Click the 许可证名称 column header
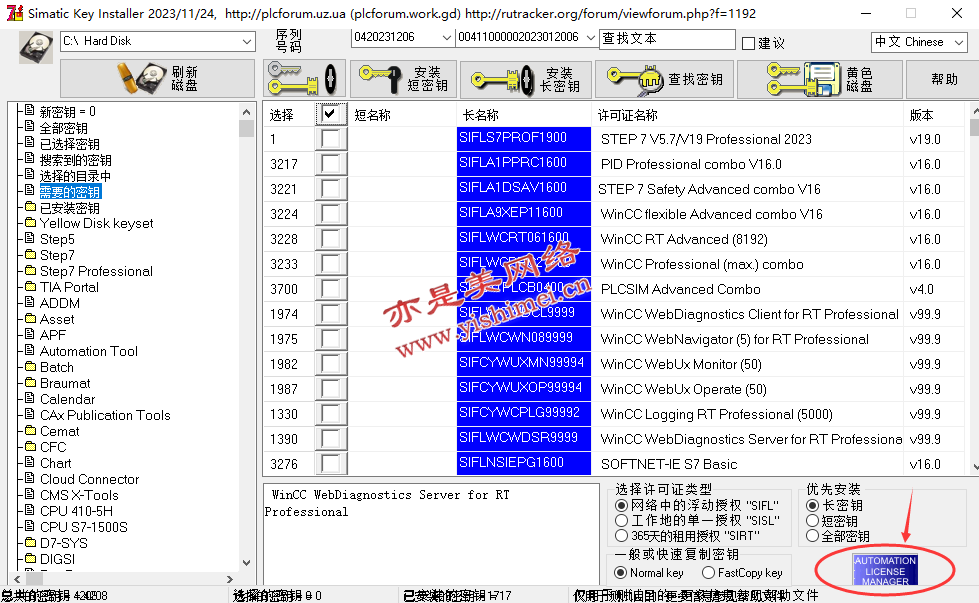The image size is (979, 603). point(627,115)
